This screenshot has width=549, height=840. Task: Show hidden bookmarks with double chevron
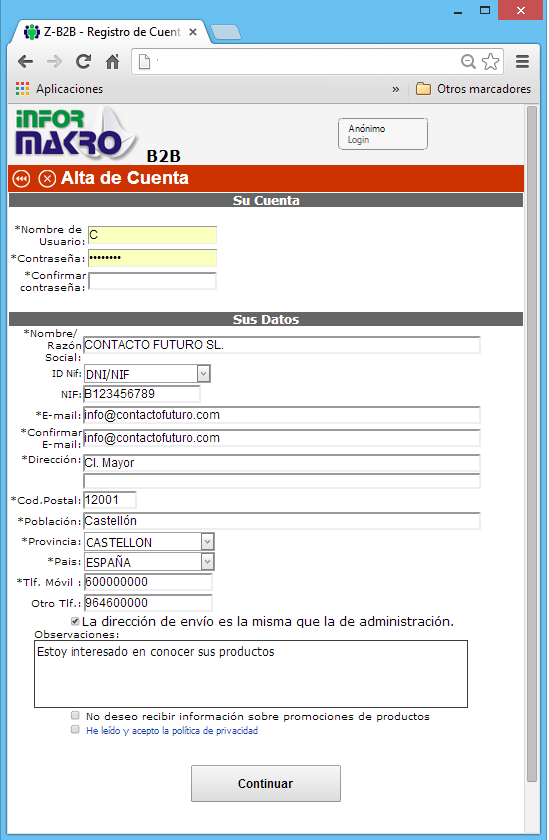point(395,89)
